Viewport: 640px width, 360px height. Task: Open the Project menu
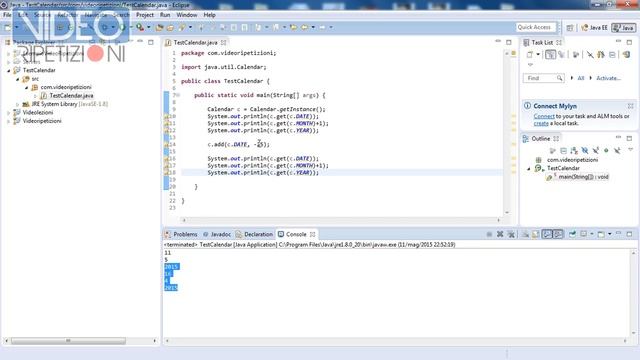[145, 15]
